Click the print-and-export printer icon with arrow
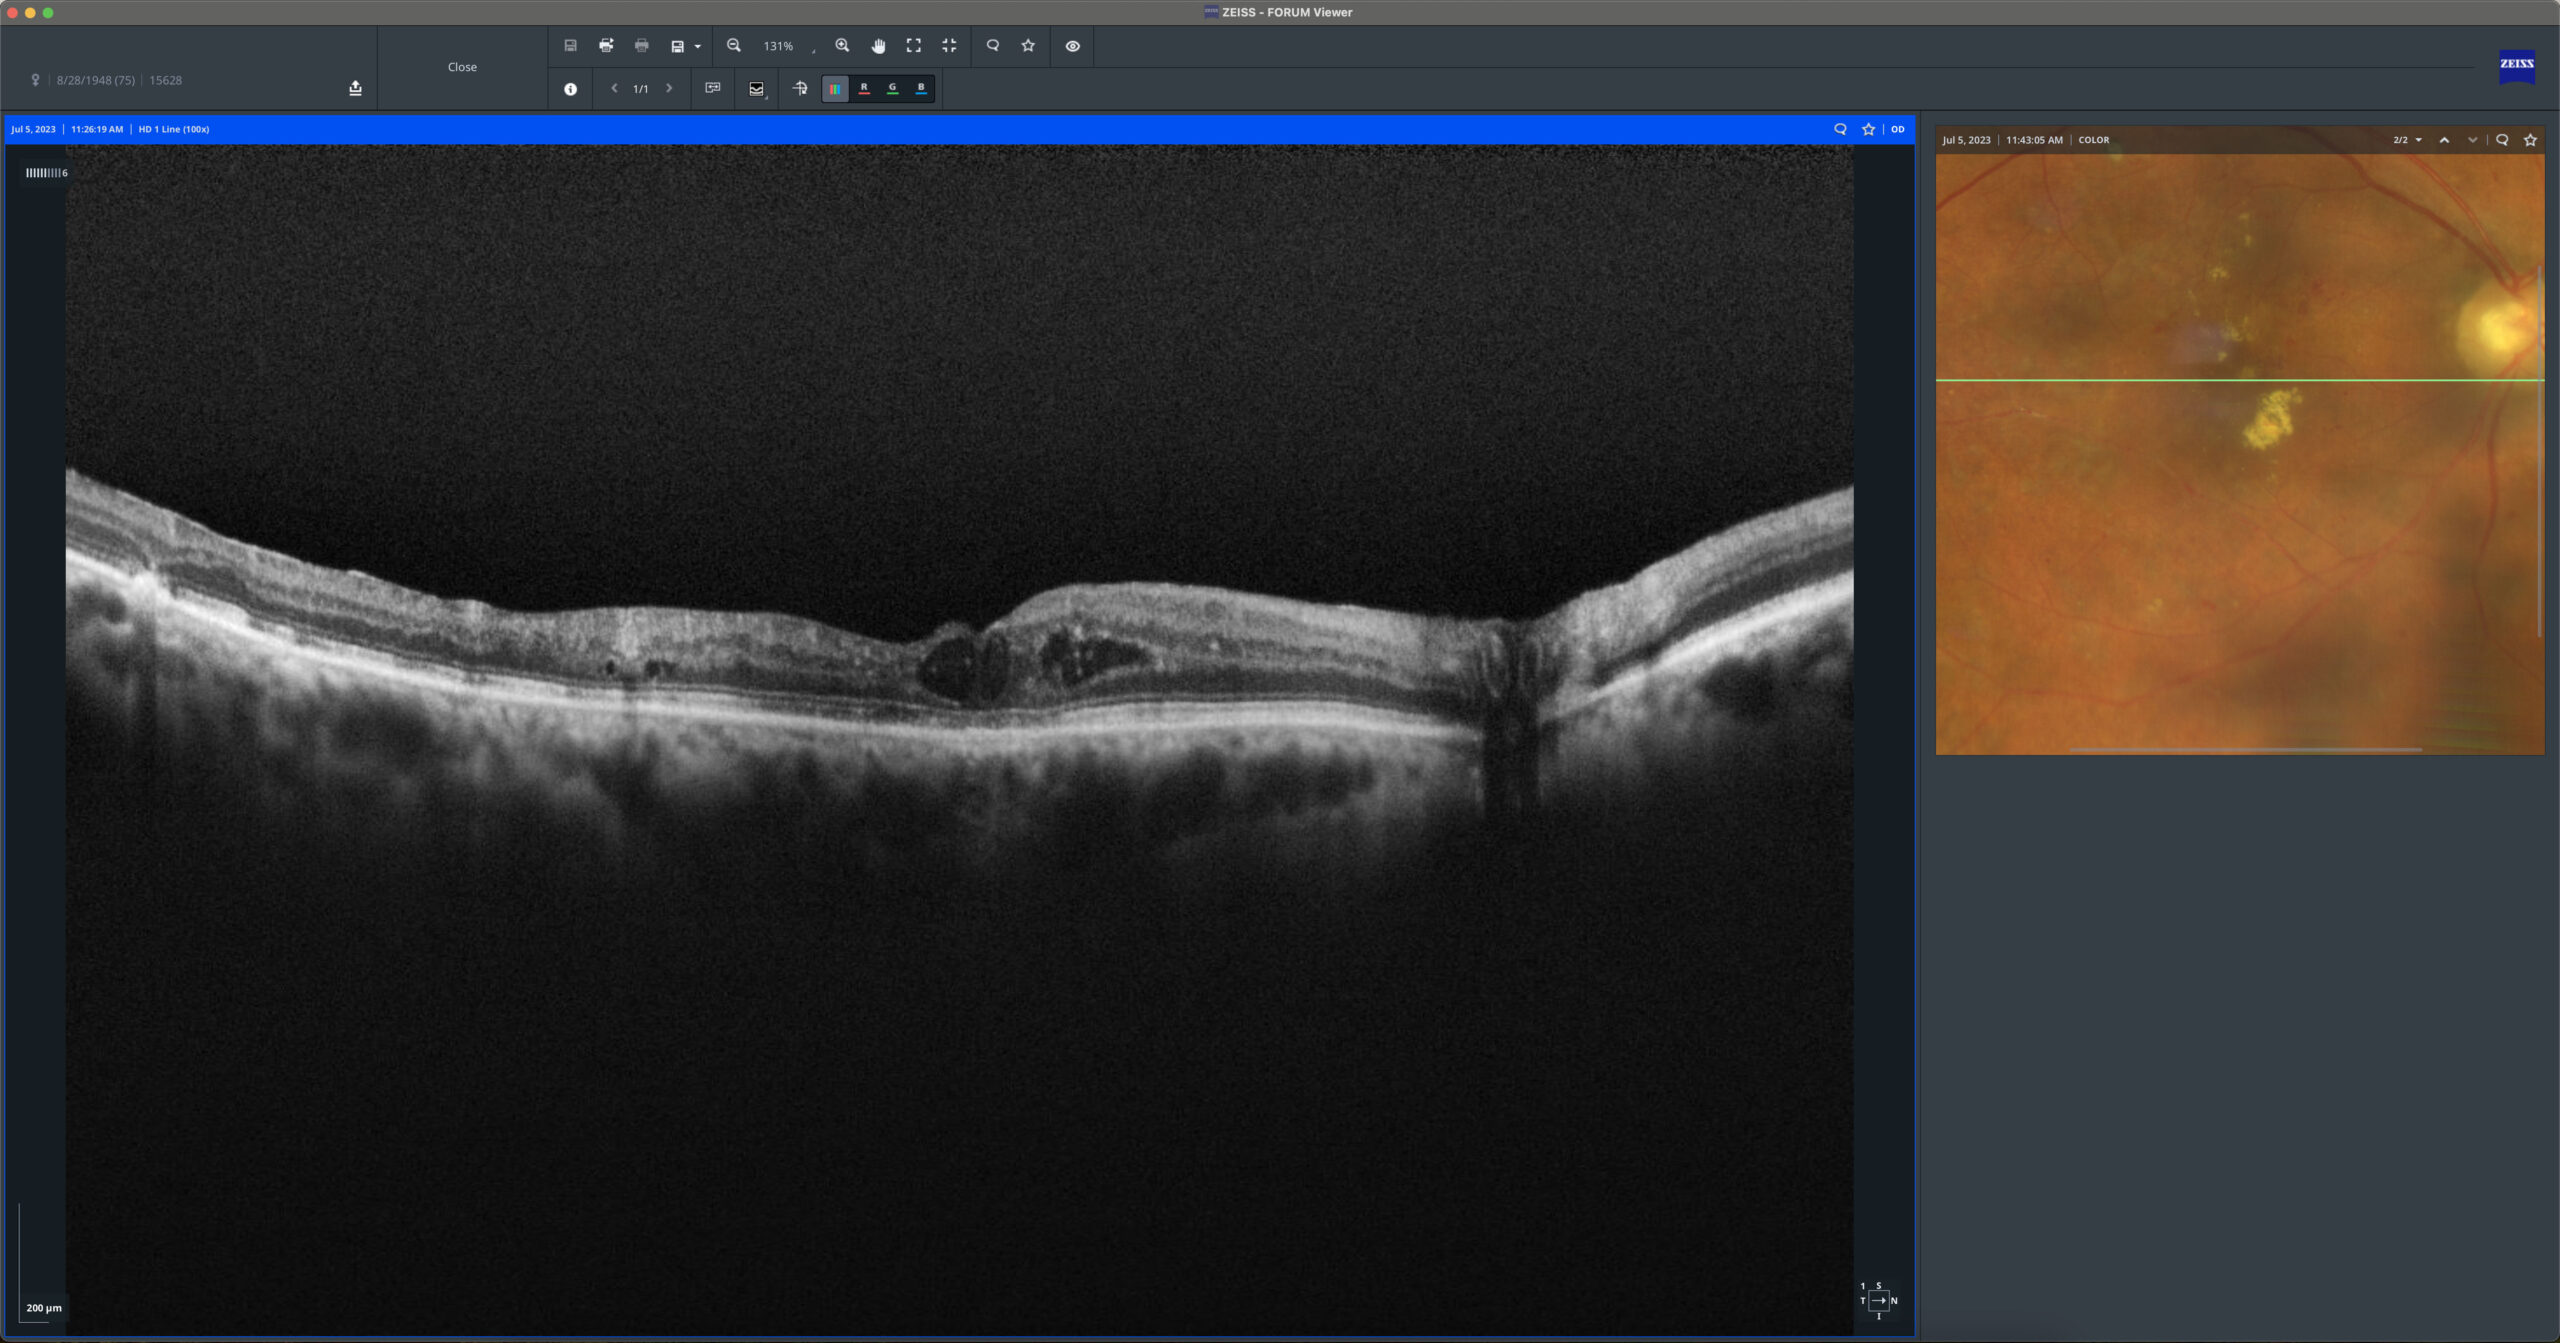2560x1343 pixels. (x=606, y=46)
